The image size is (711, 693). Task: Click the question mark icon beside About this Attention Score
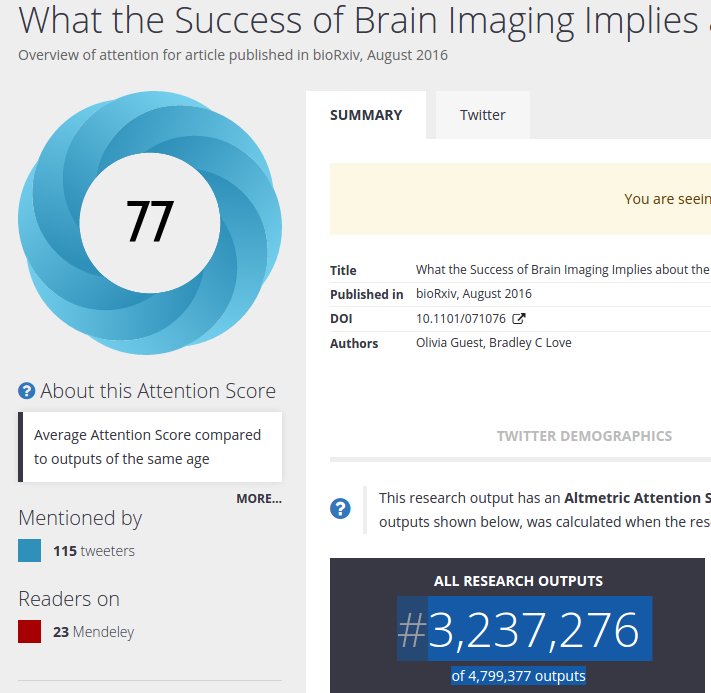click(x=26, y=390)
